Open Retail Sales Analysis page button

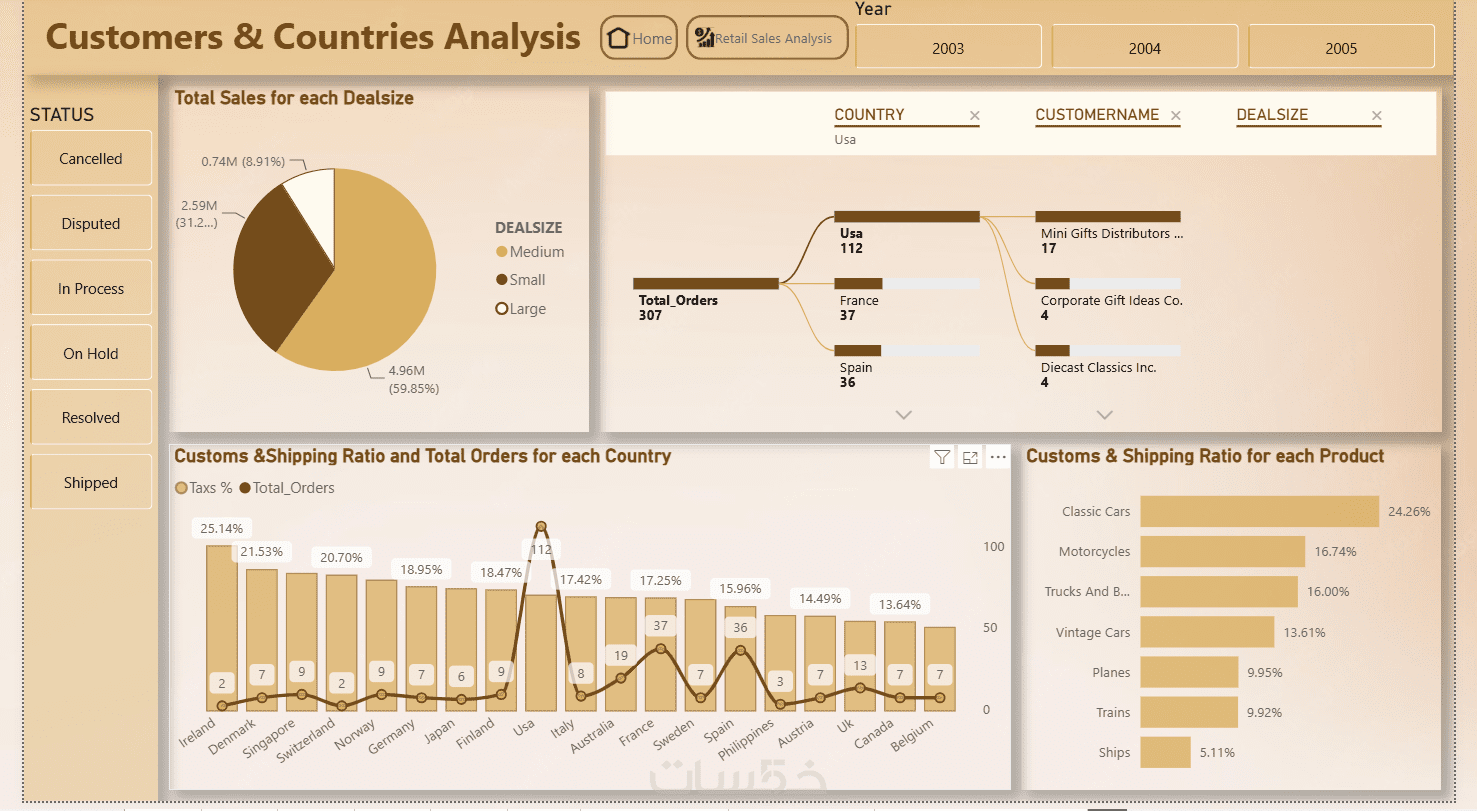coord(767,38)
